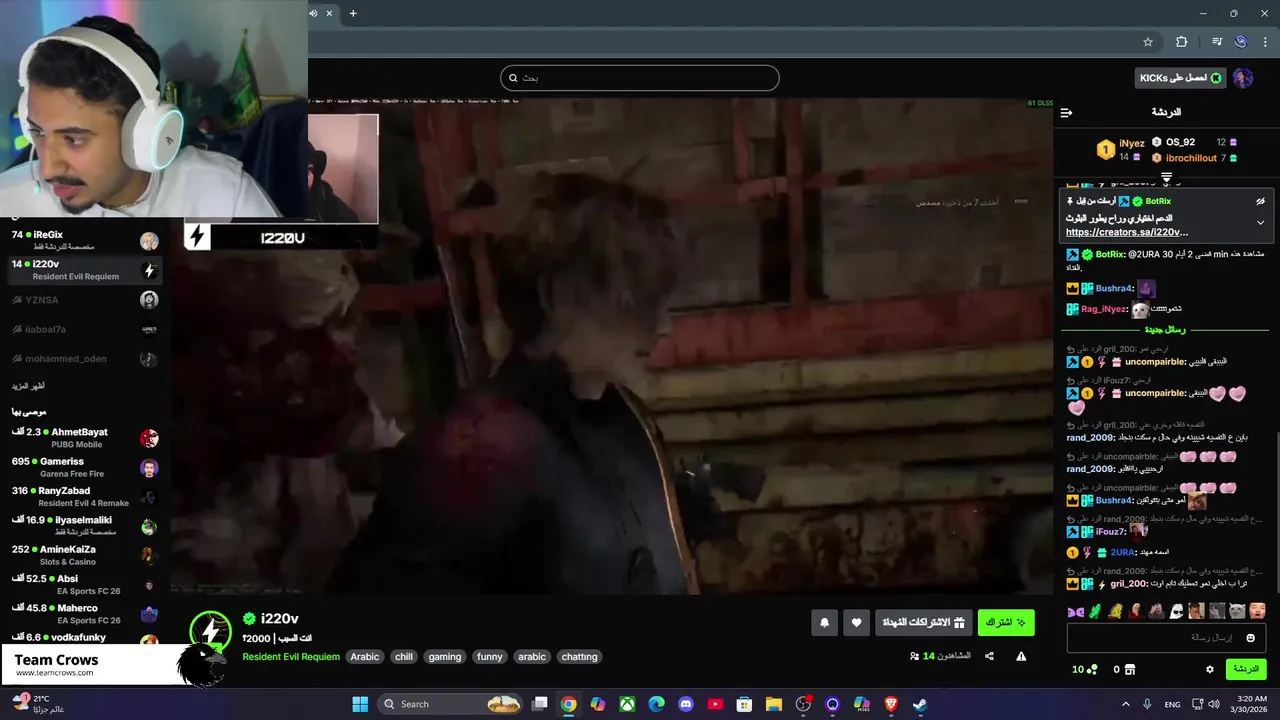Expand the pinned message chevron

(1260, 222)
